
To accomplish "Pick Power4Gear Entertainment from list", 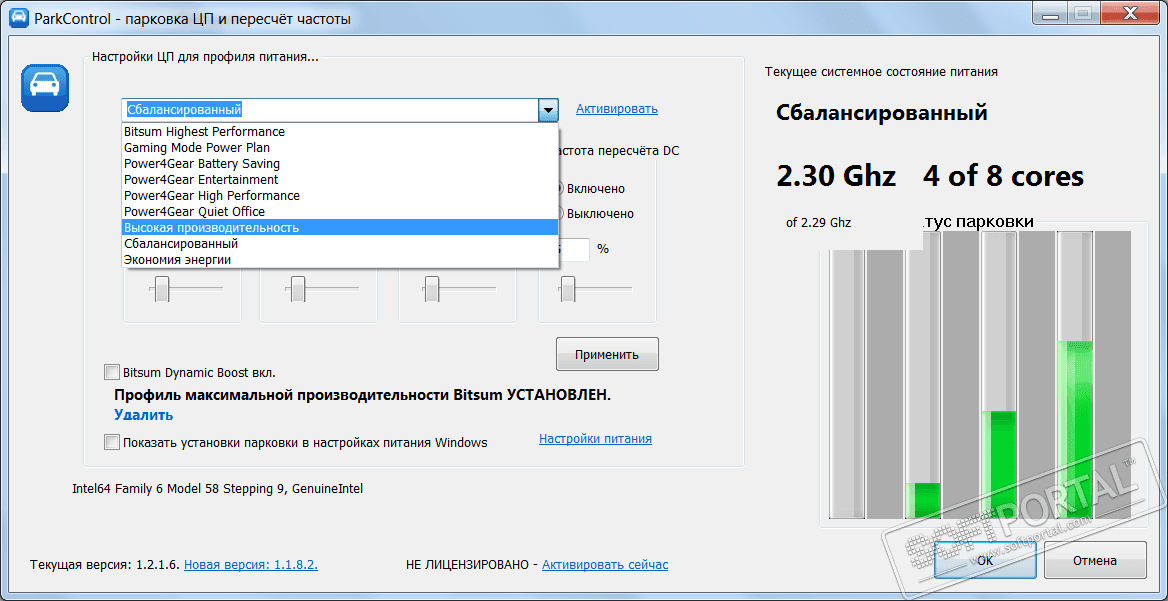I will 340,179.
